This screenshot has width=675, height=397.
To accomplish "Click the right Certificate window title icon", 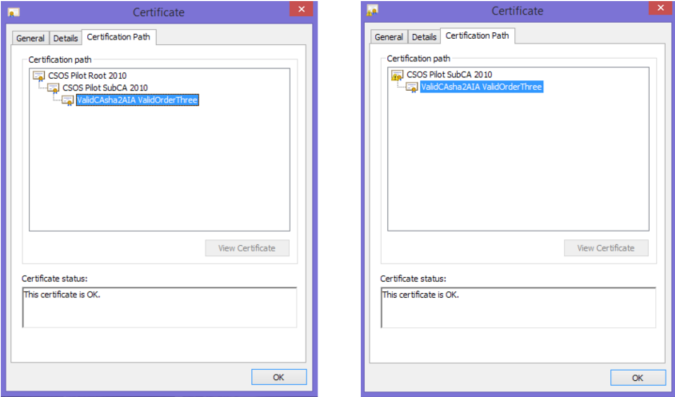I will pos(372,10).
